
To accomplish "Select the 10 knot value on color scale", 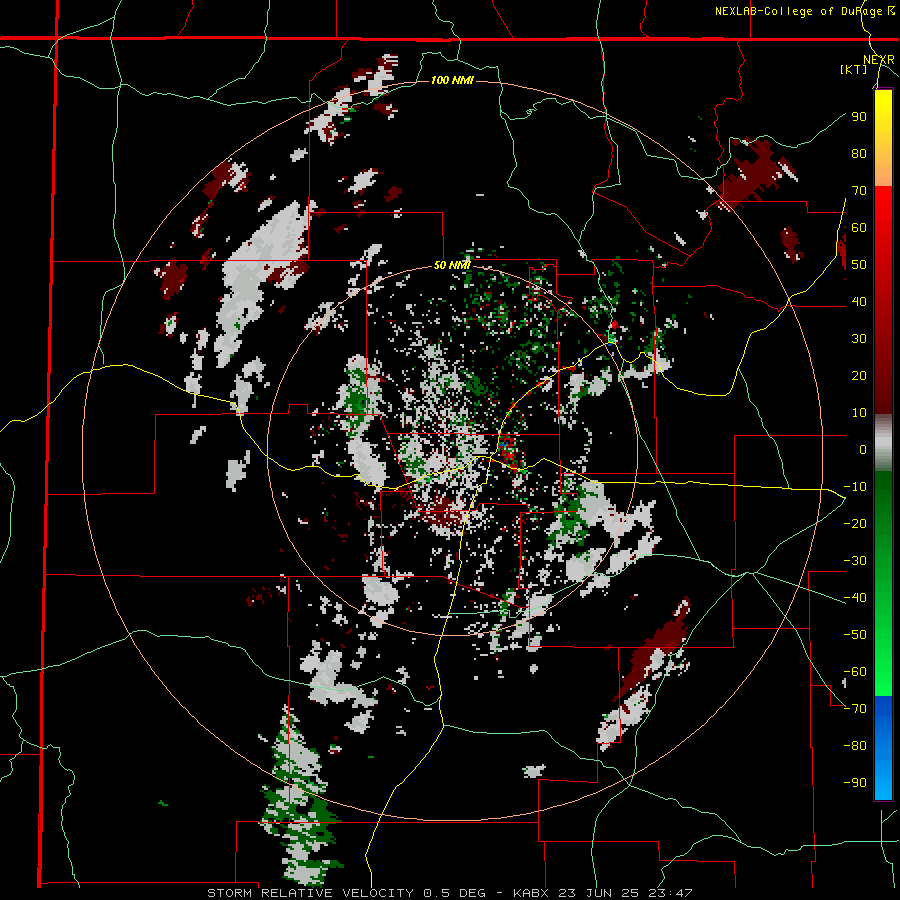I will [859, 413].
